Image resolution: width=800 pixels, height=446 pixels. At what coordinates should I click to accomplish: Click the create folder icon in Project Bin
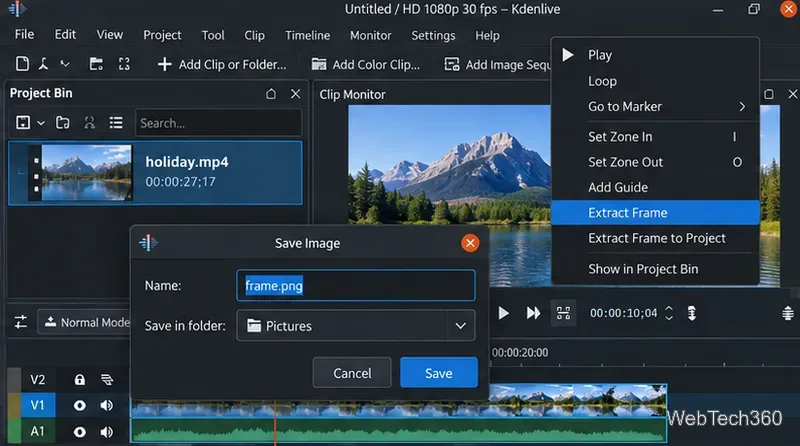click(x=63, y=122)
